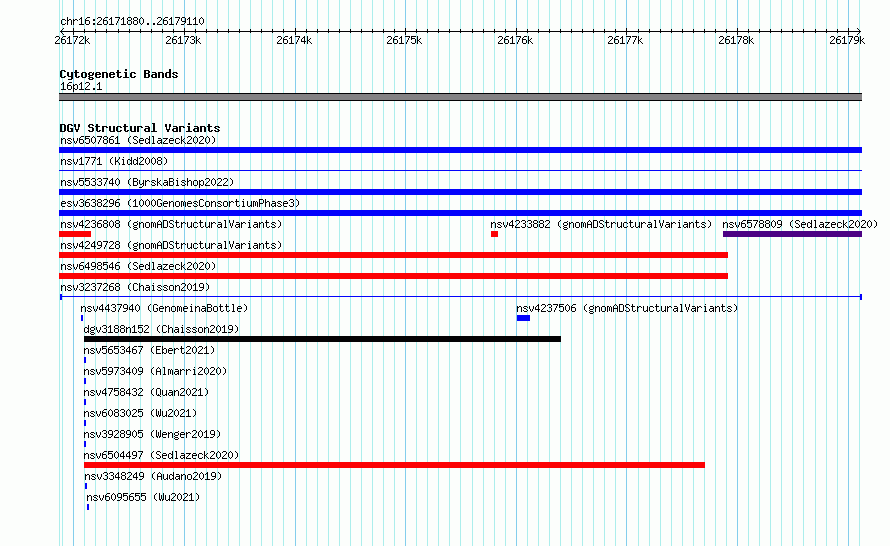Click nsv4236808 (gnomADStructuralVariants) label

(171, 224)
